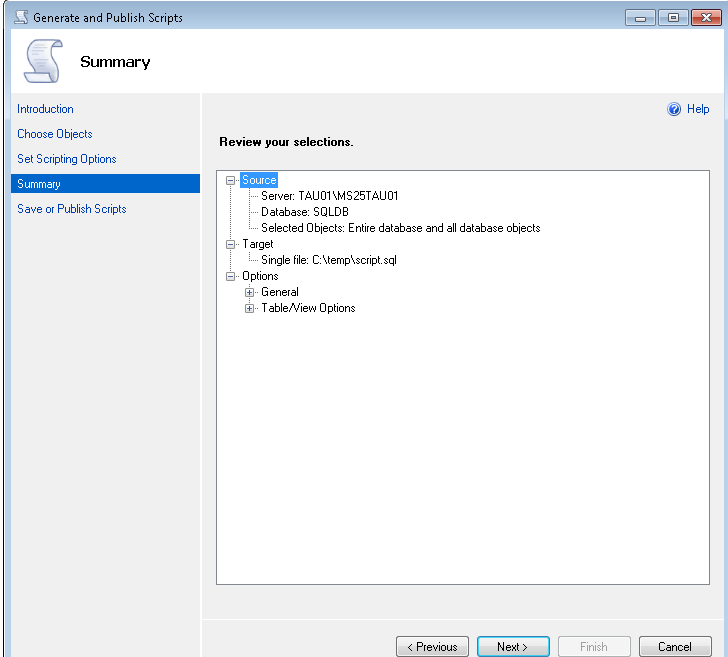Viewport: 728px width, 657px height.
Task: Collapse the Target tree node
Action: (x=231, y=244)
